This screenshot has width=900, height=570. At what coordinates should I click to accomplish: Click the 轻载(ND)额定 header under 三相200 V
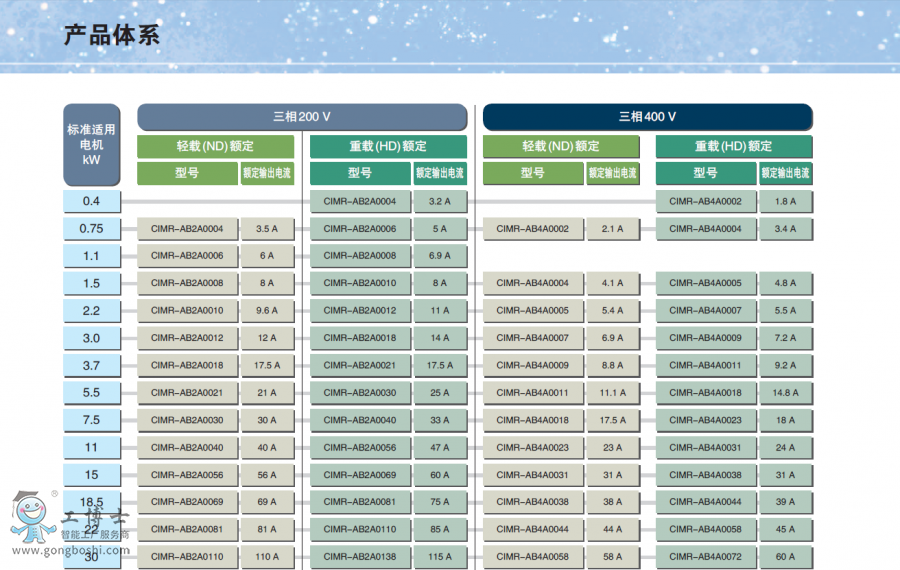pos(215,146)
